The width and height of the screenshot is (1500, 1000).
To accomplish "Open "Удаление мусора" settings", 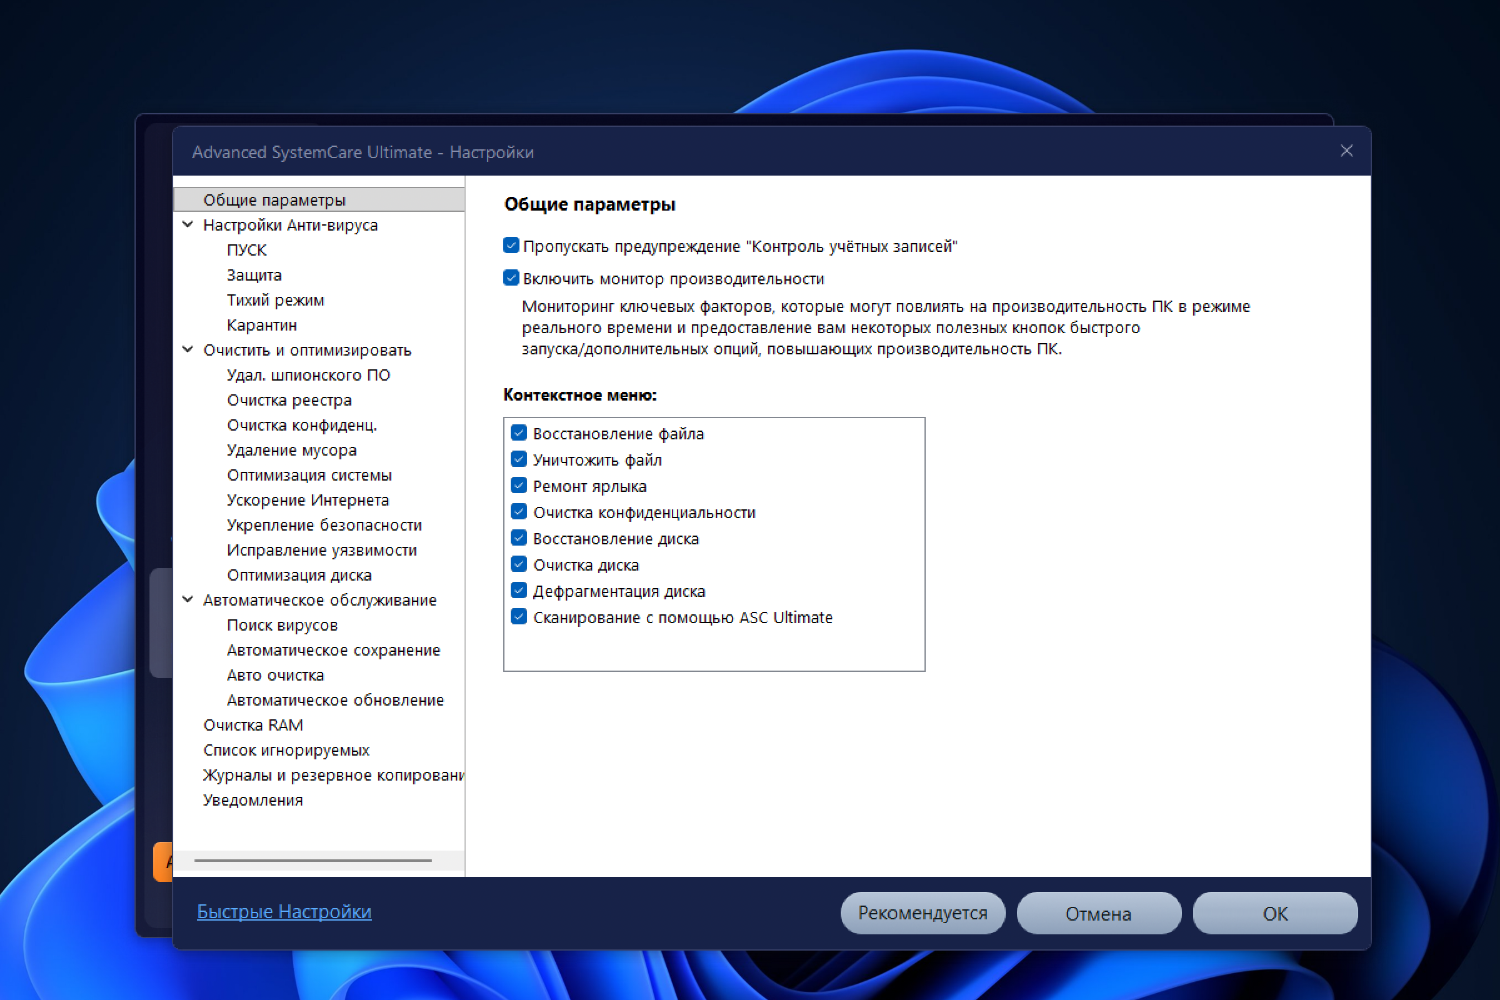I will coord(292,450).
